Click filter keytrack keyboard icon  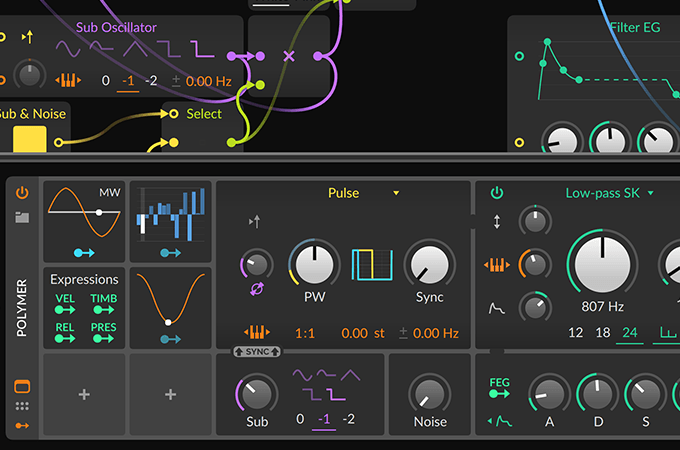click(x=497, y=264)
